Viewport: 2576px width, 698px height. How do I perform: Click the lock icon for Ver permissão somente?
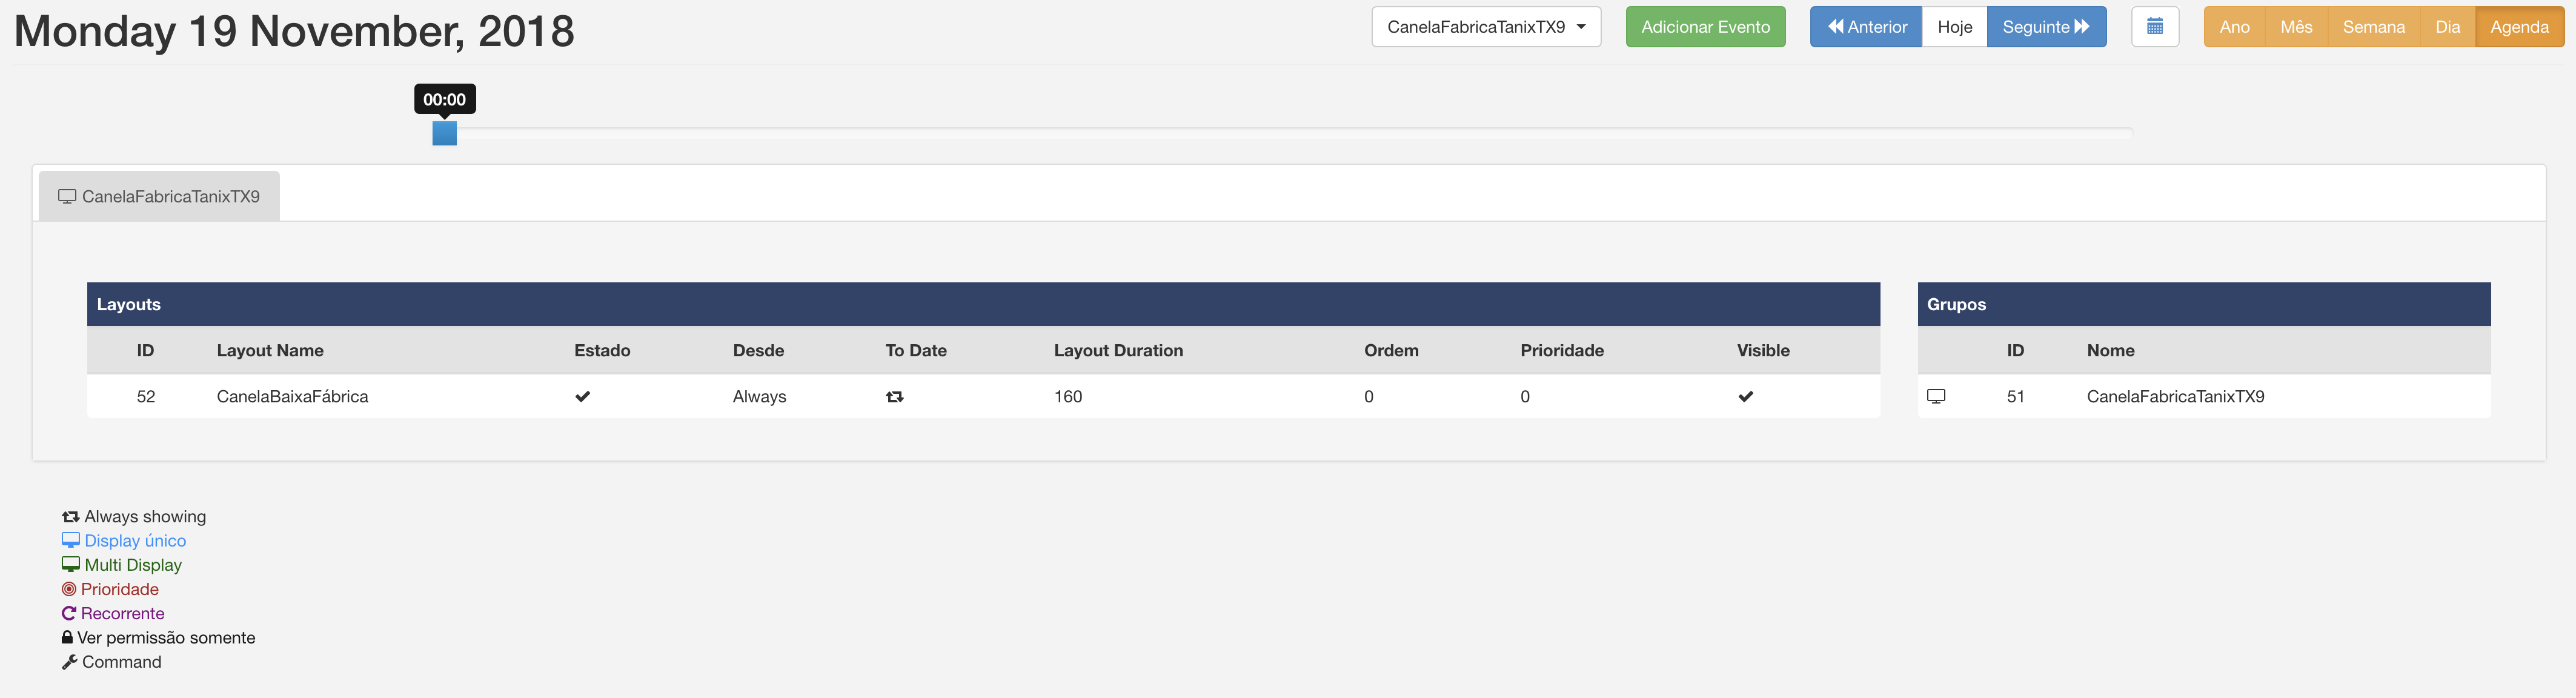point(67,638)
